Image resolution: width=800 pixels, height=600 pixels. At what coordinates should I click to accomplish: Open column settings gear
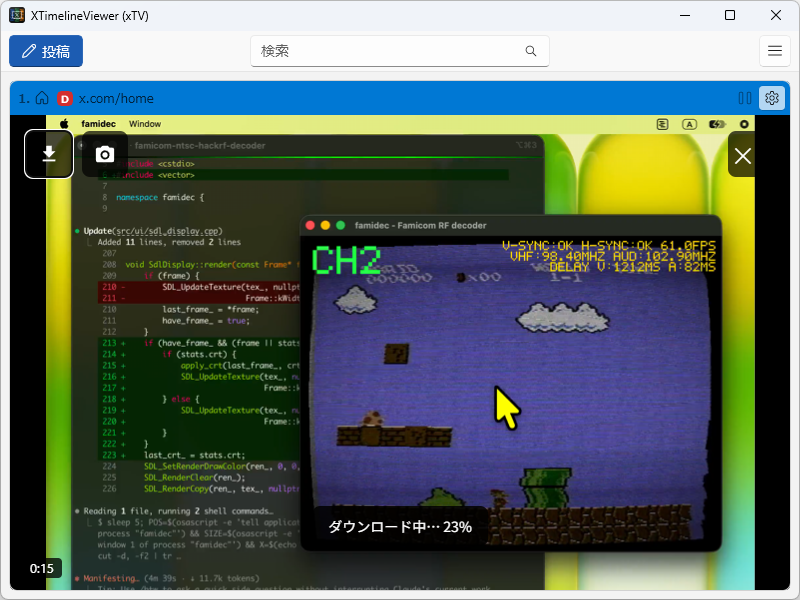coord(771,98)
